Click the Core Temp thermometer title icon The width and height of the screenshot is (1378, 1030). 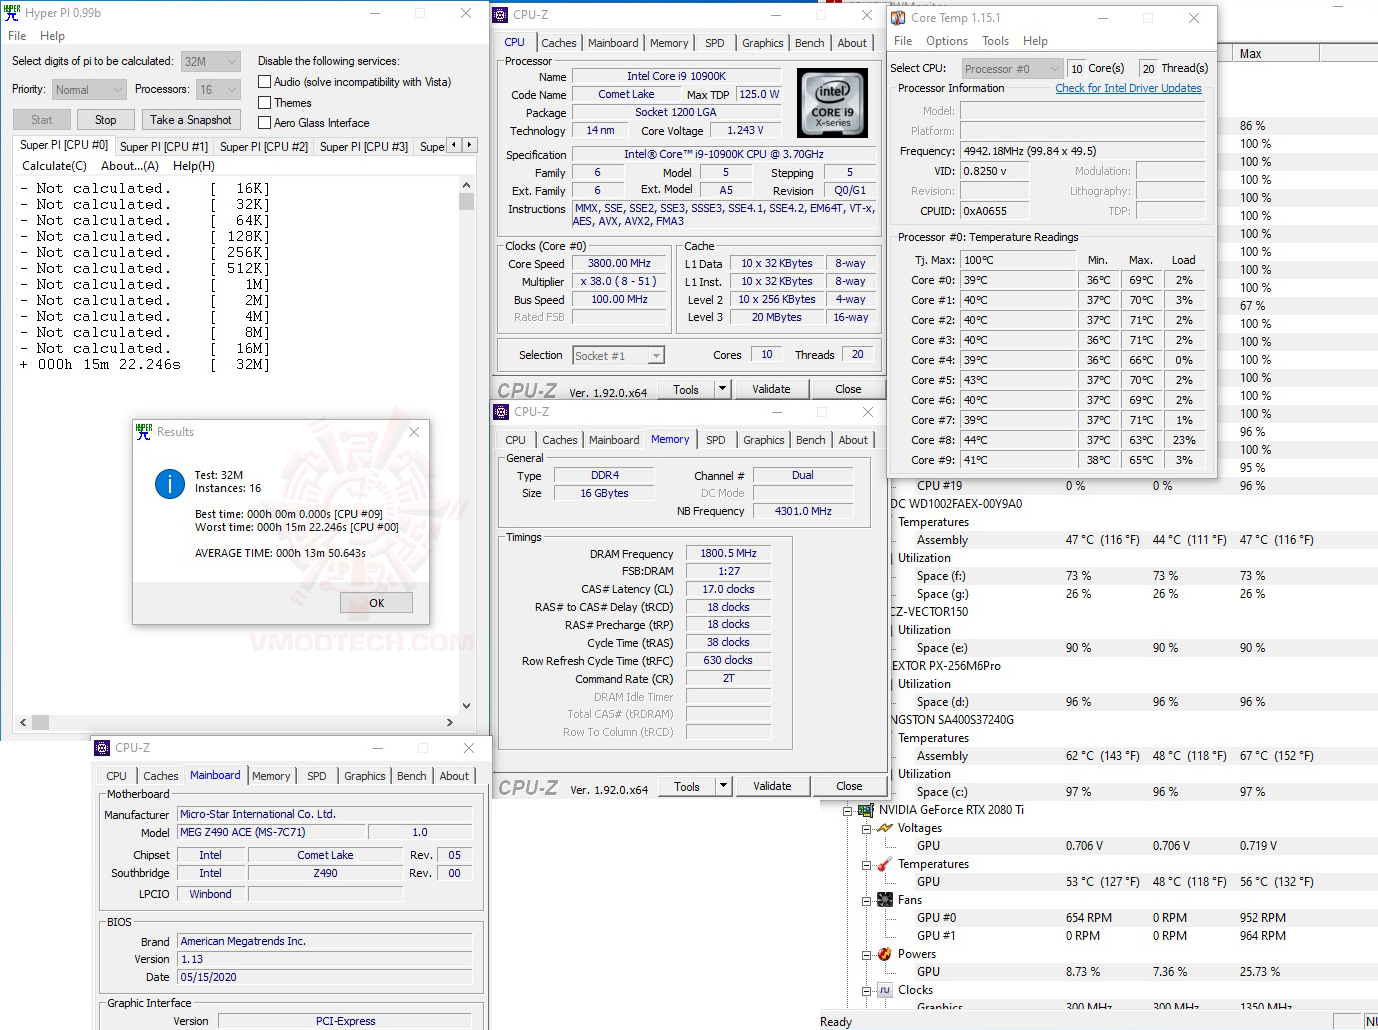tap(898, 17)
